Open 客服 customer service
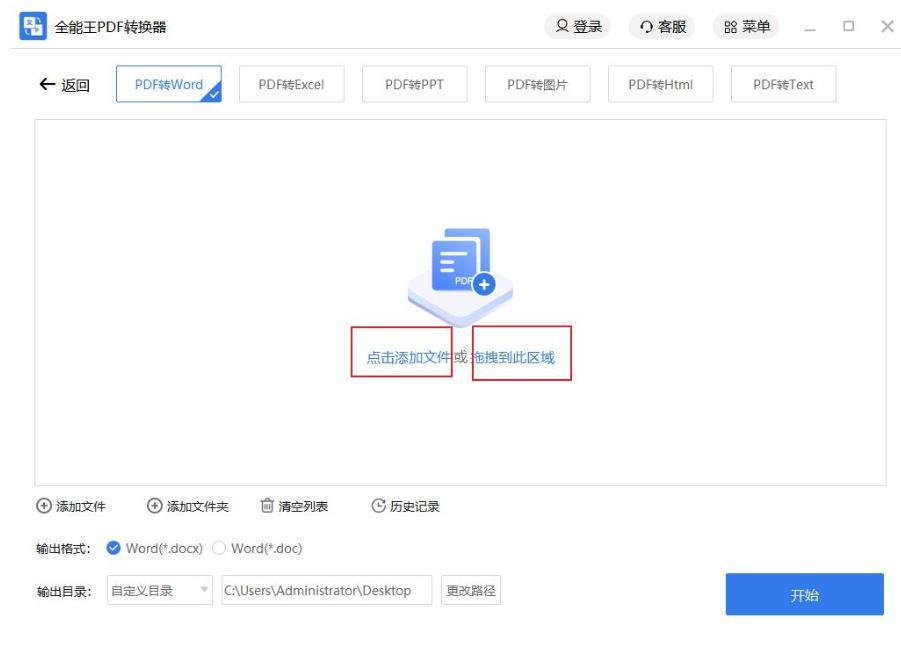The height and width of the screenshot is (651, 901). coord(664,27)
